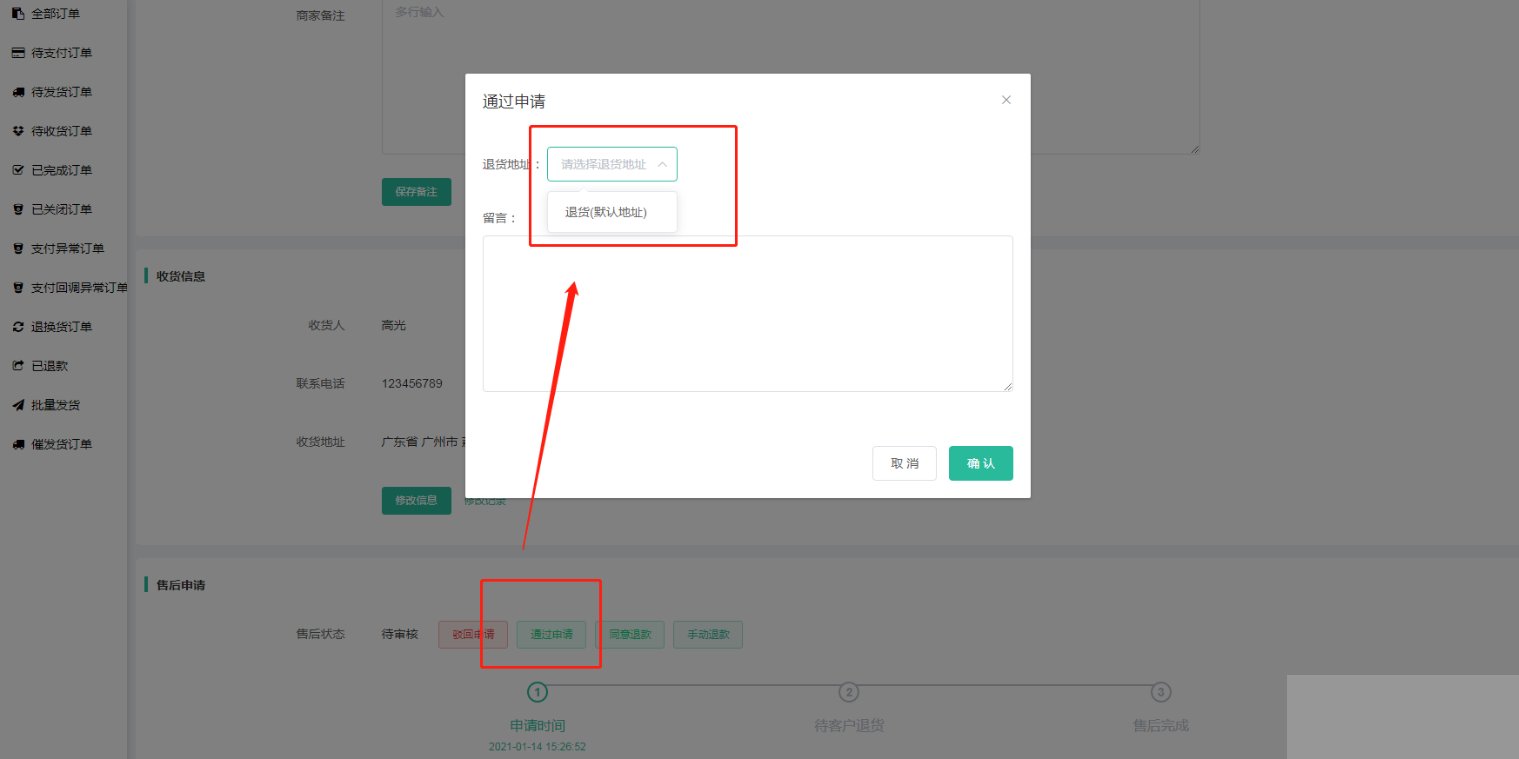The width and height of the screenshot is (1519, 759).
Task: Click the 收货地址 field label
Action: [x=320, y=442]
